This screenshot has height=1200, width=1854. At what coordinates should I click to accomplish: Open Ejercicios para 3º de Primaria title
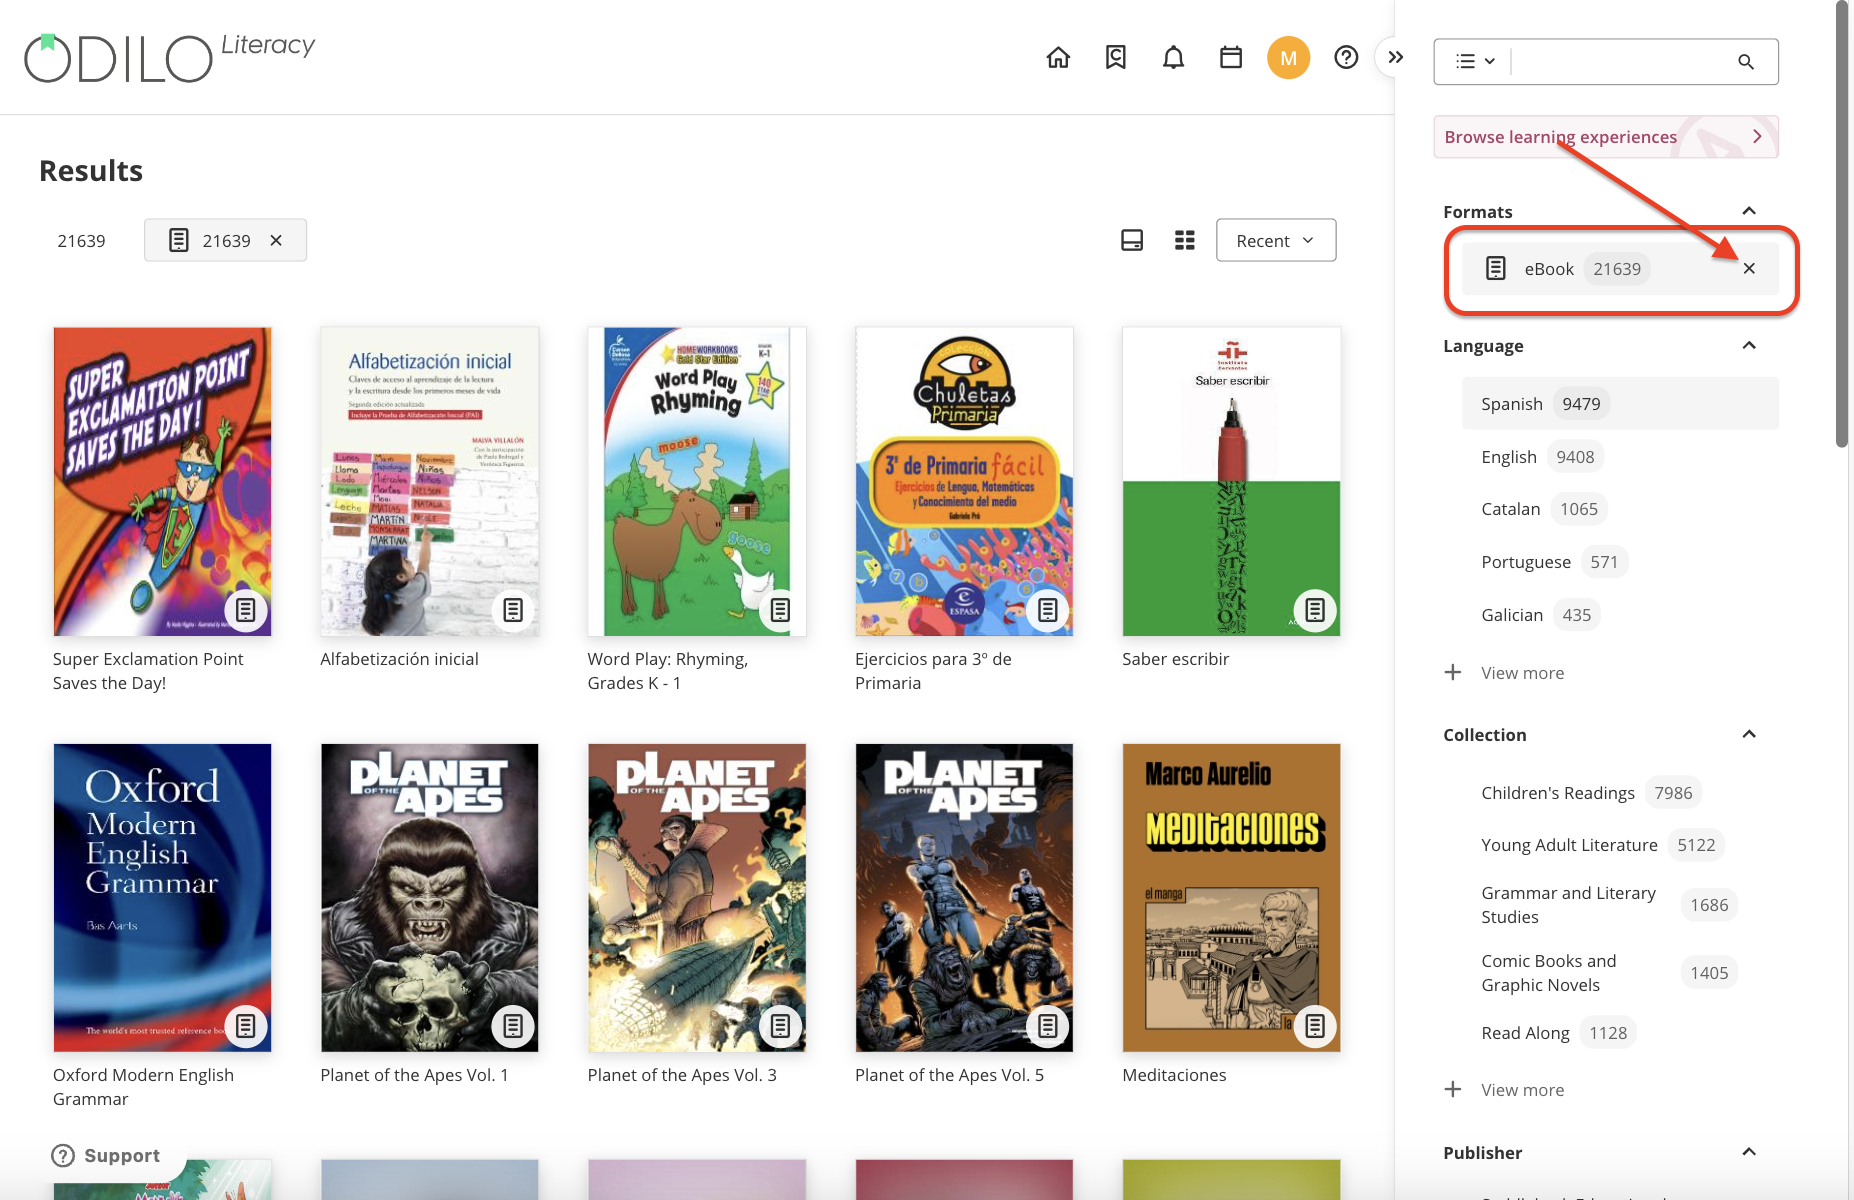click(x=933, y=671)
